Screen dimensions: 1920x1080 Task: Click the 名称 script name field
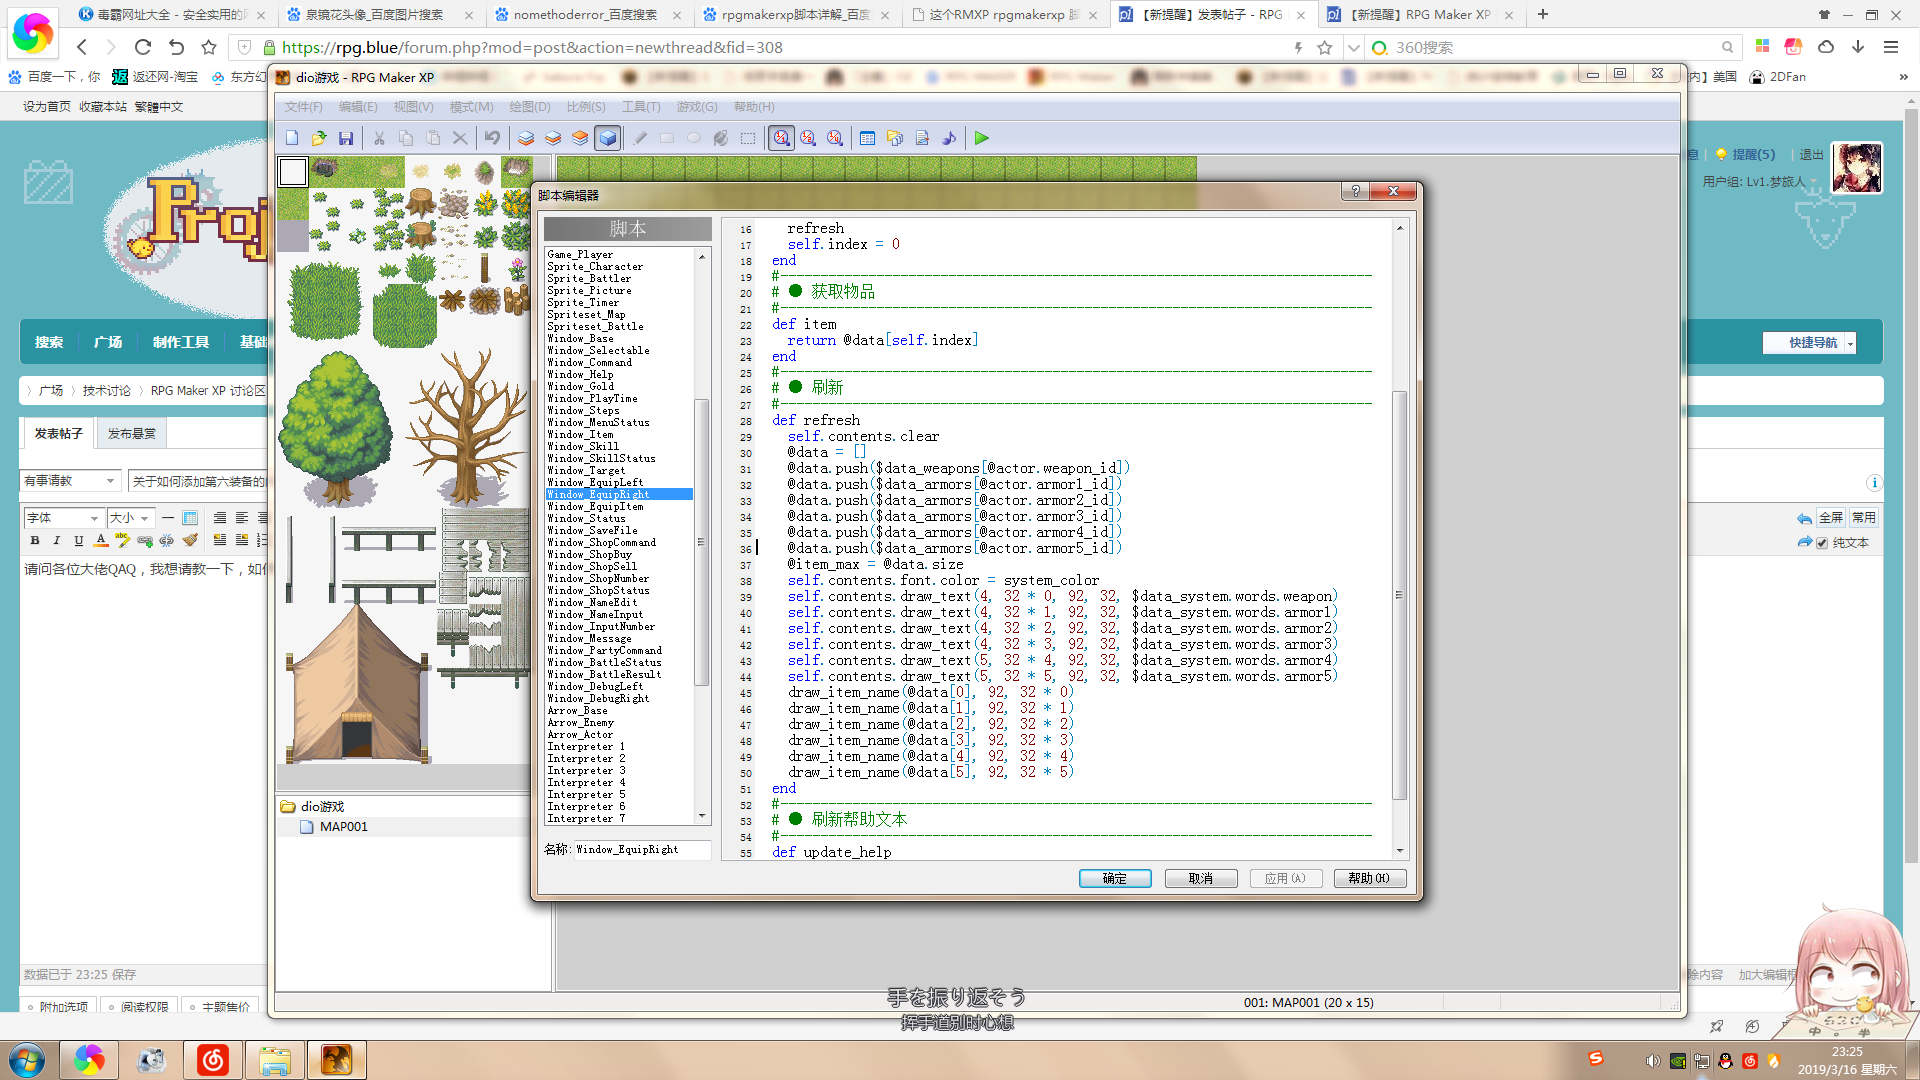tap(642, 850)
